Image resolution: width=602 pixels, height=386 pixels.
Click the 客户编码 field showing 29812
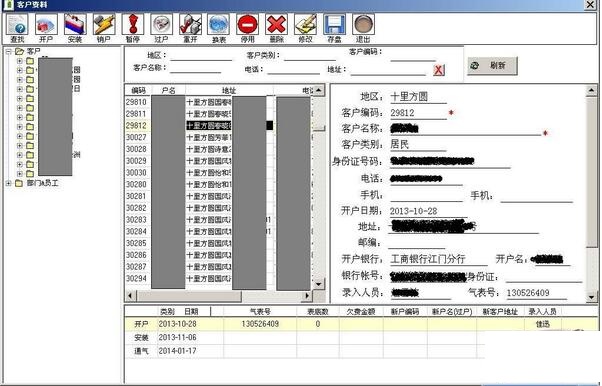[418, 113]
